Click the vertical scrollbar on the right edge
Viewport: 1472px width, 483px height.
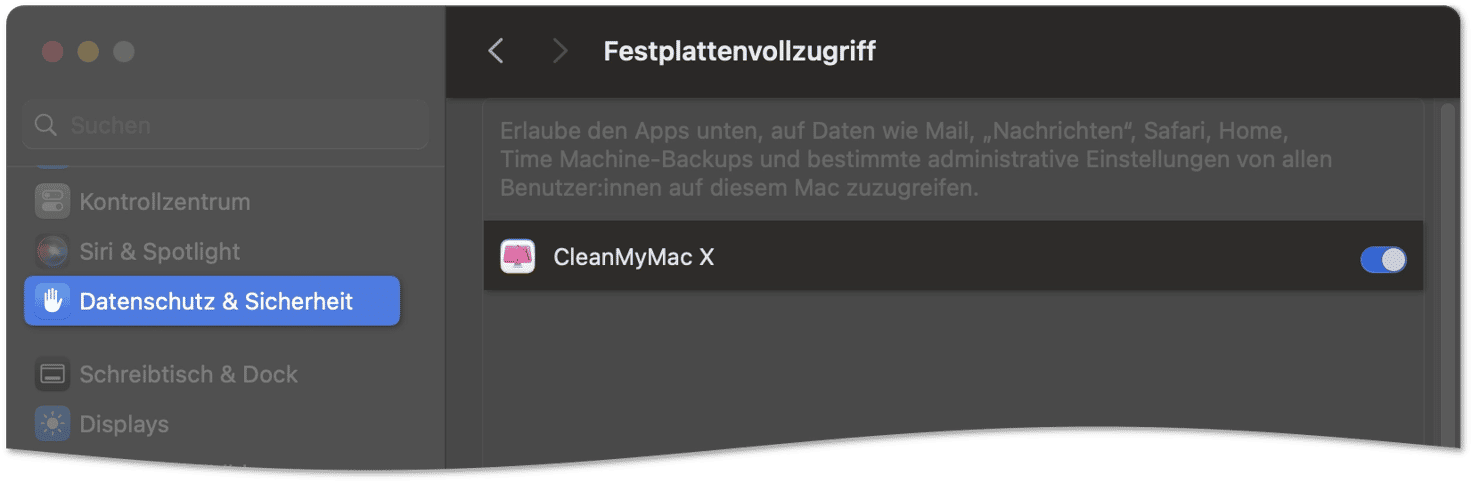[x=1447, y=270]
